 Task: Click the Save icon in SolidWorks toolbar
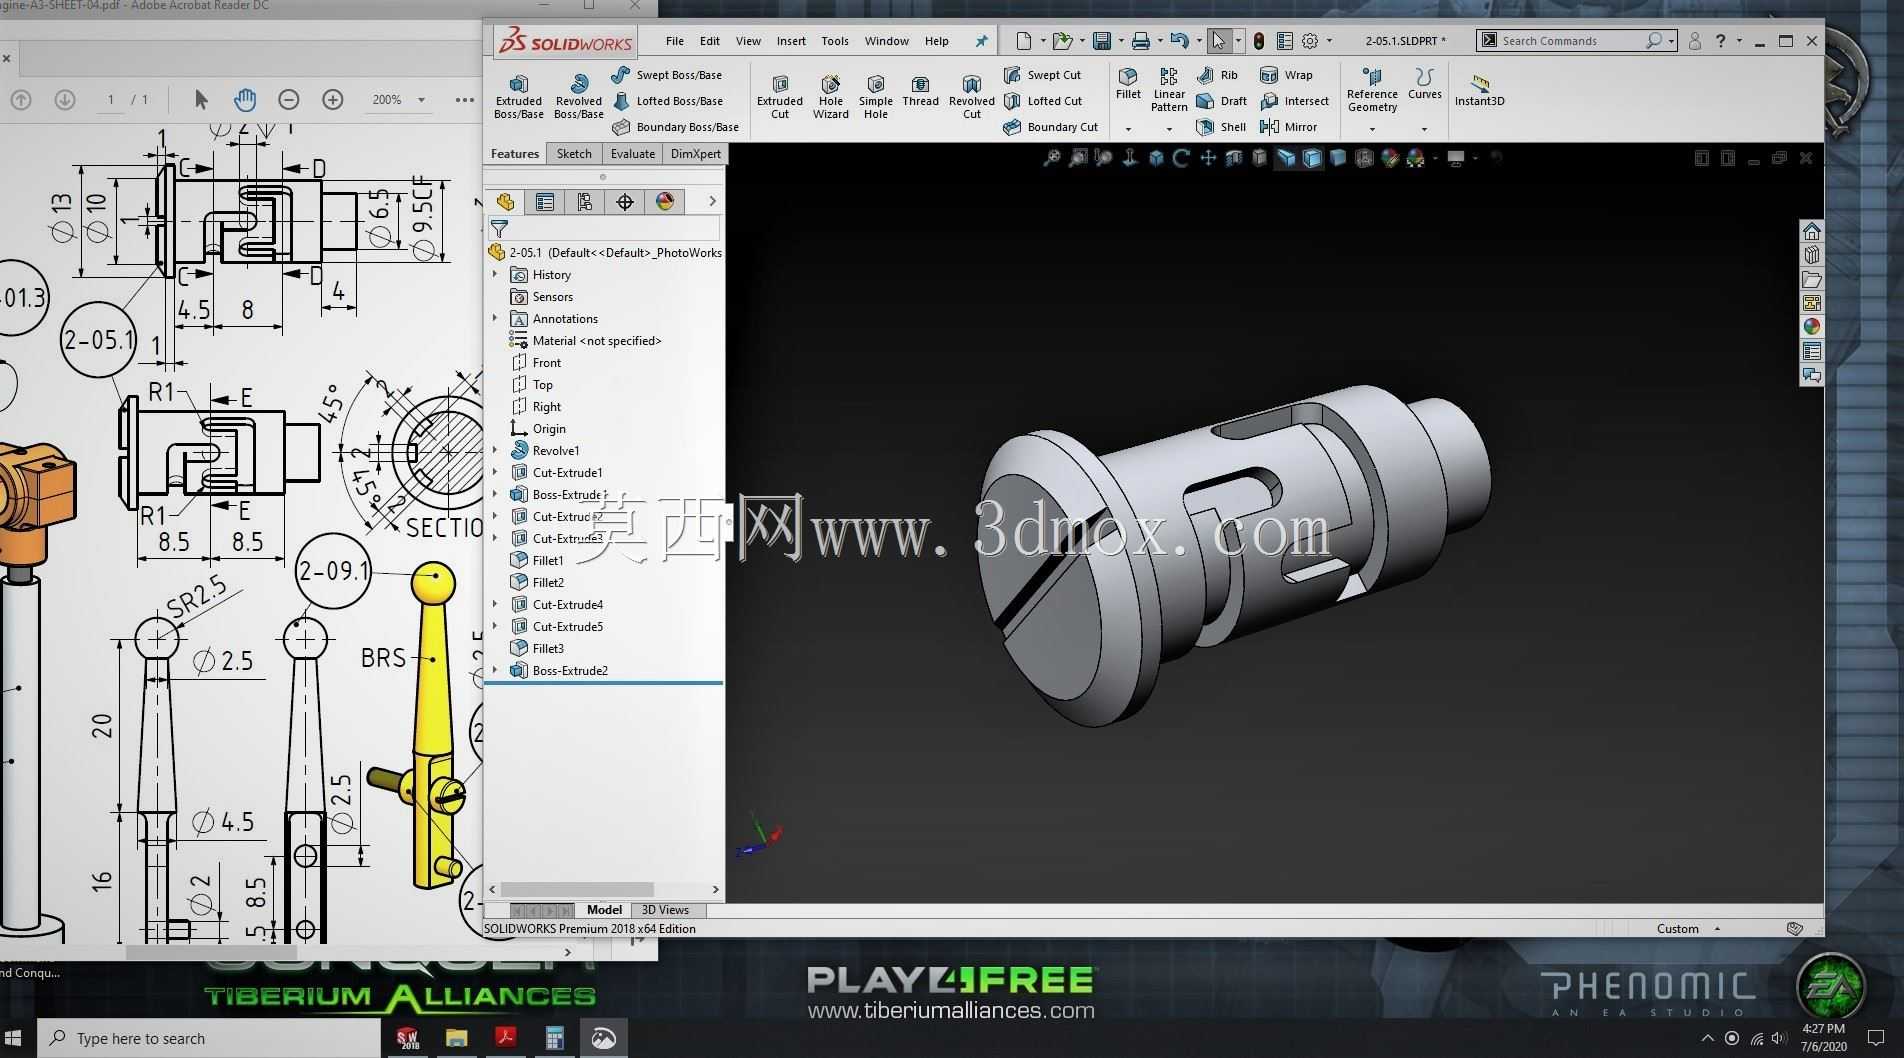[1102, 41]
